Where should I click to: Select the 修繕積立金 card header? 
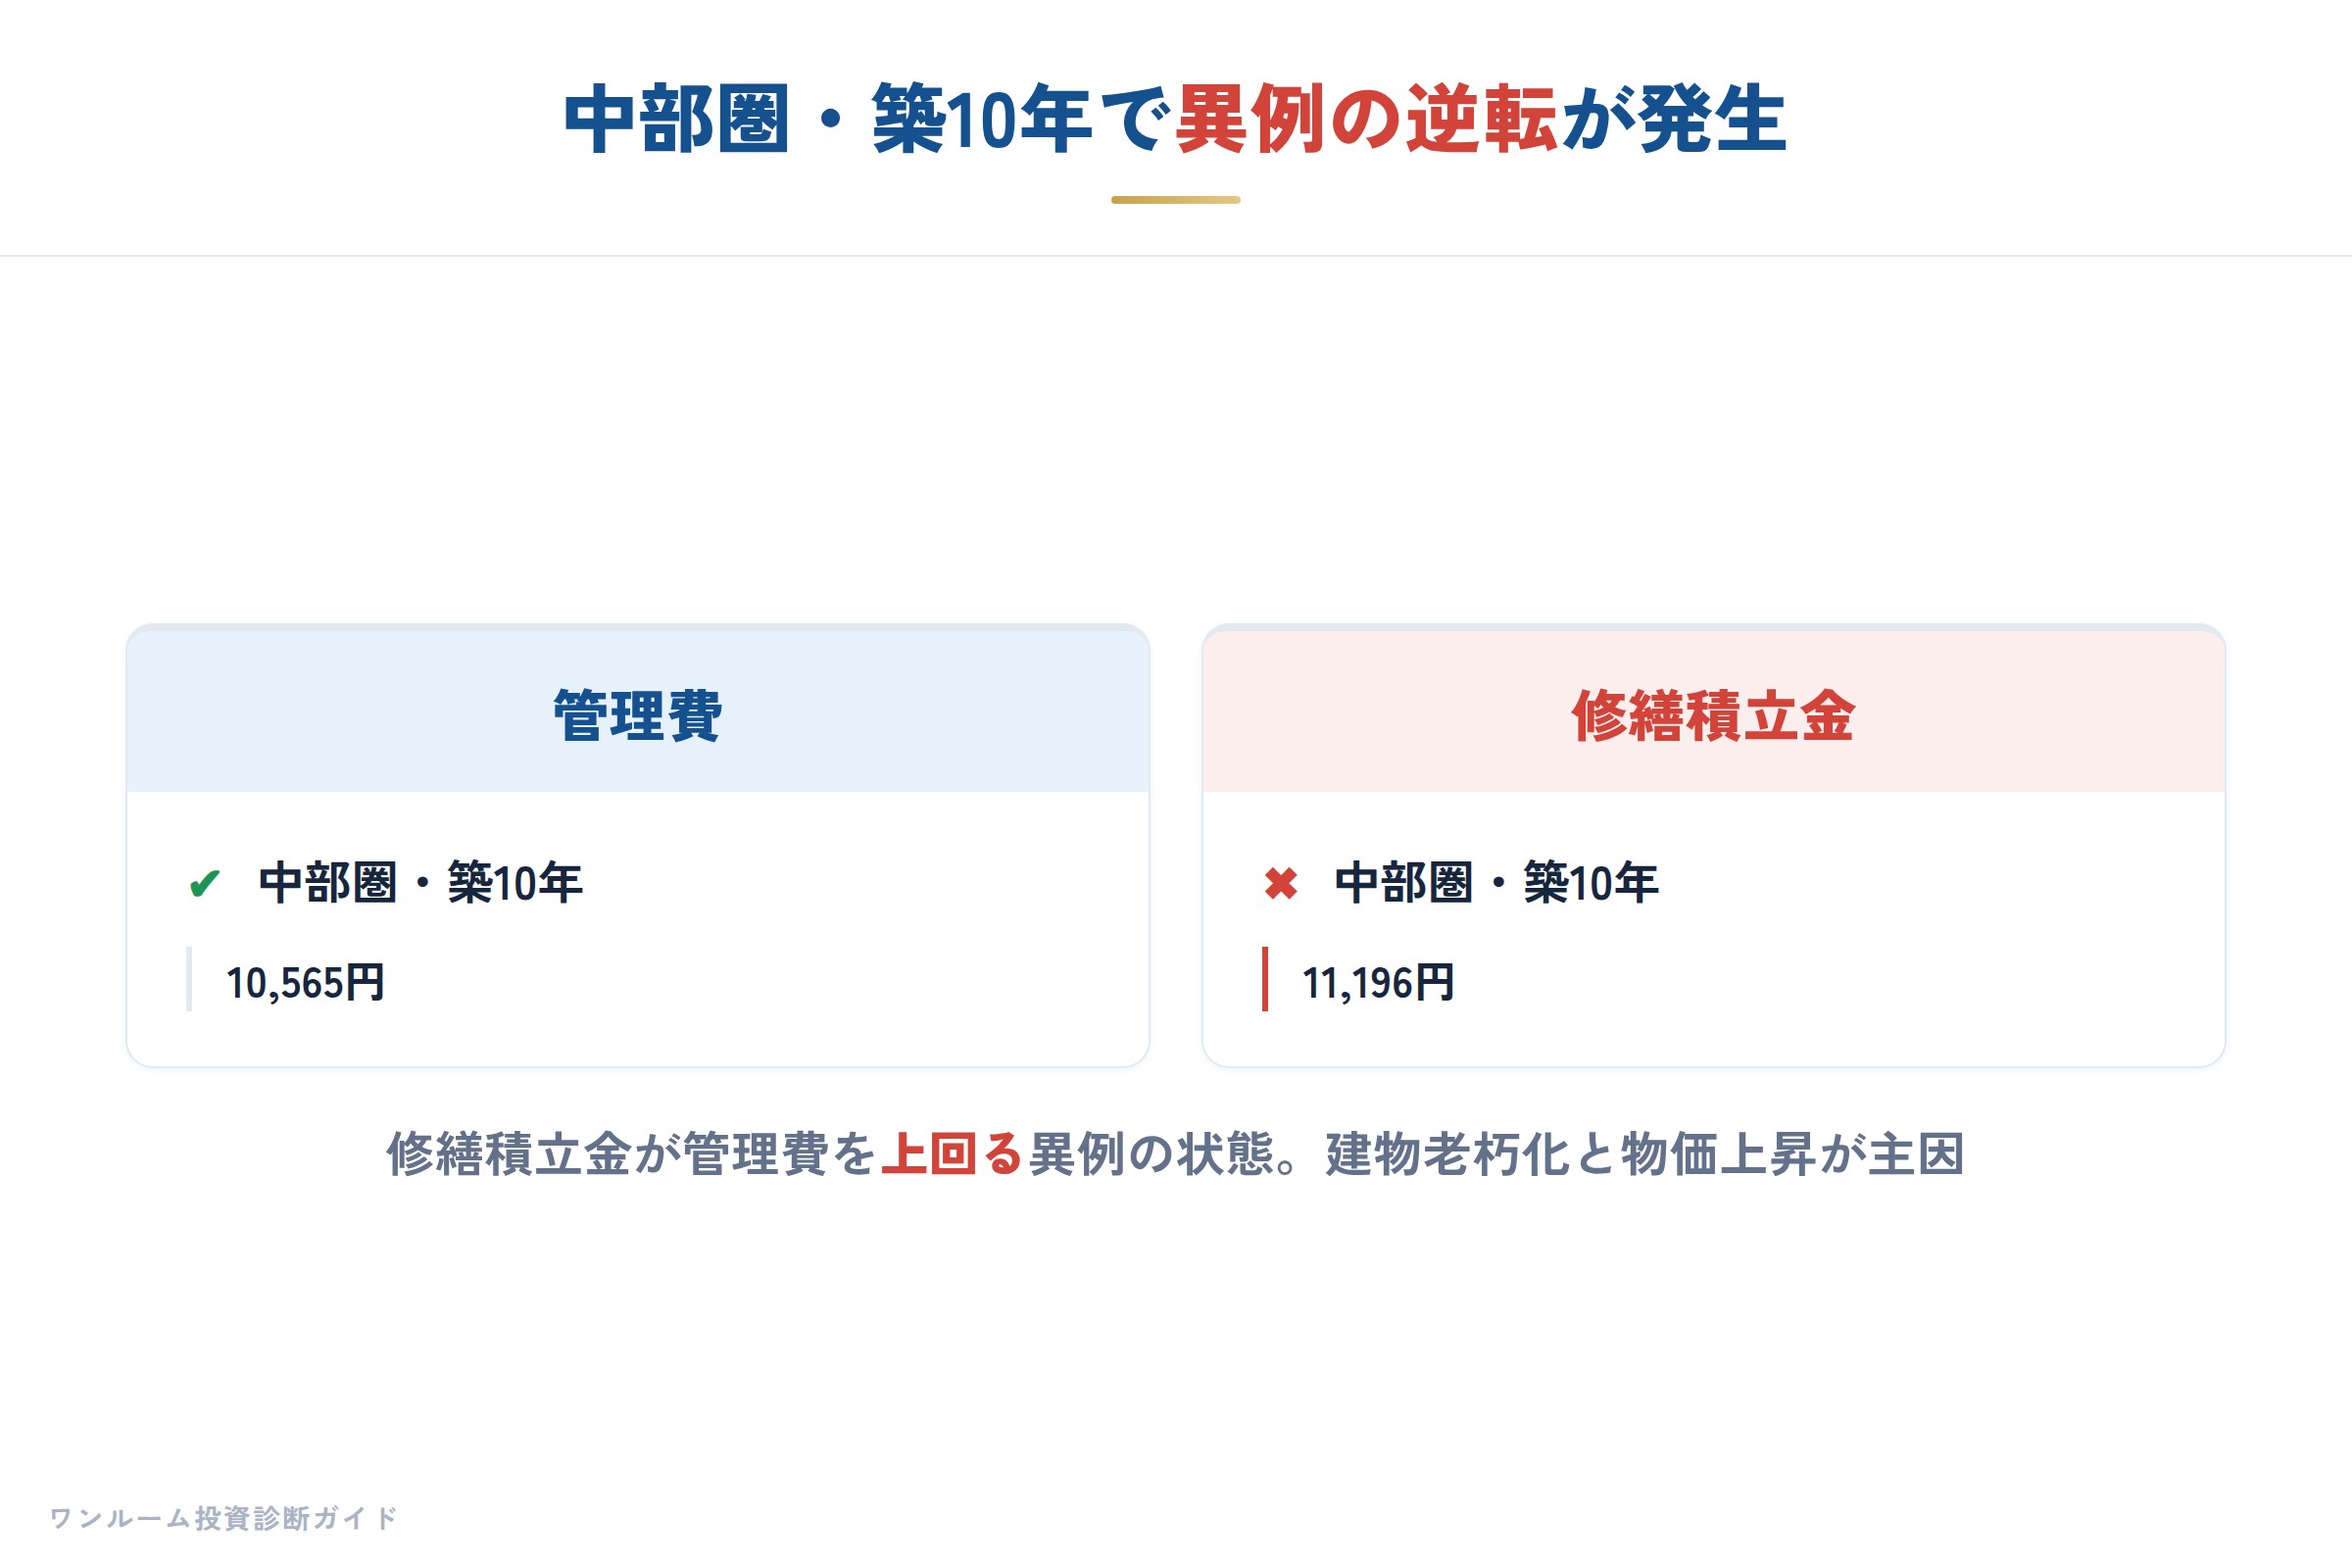click(1714, 710)
